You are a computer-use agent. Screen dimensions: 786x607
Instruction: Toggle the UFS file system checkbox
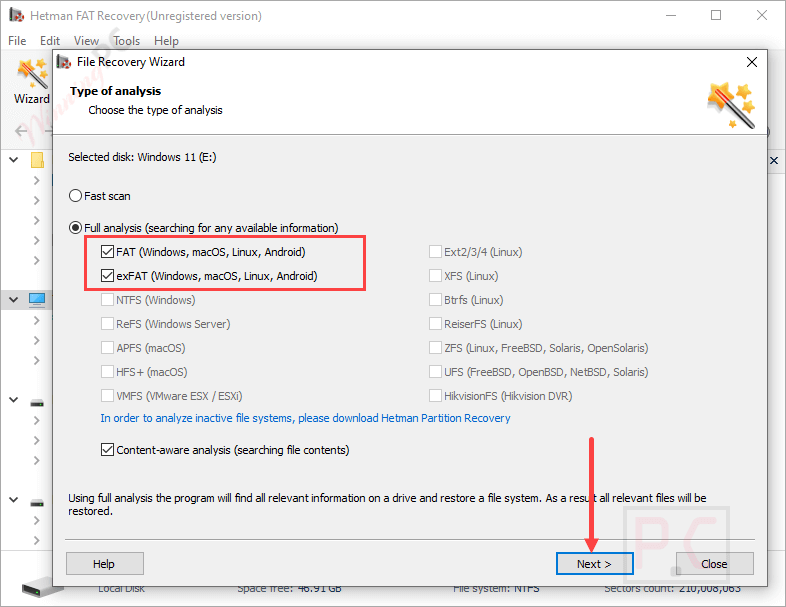(435, 372)
